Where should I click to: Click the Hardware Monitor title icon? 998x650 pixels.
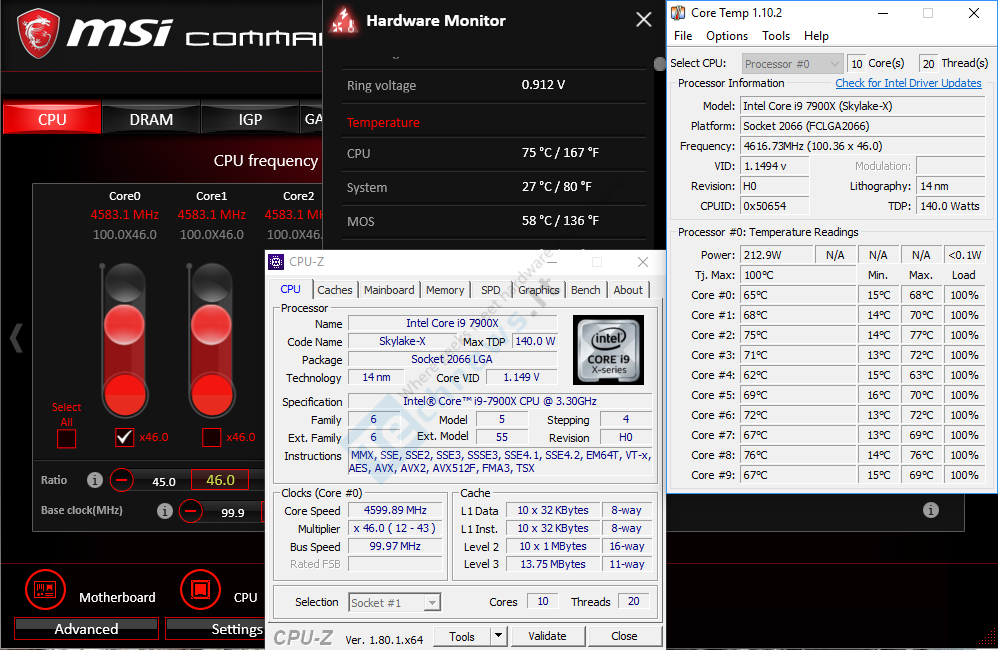click(344, 20)
